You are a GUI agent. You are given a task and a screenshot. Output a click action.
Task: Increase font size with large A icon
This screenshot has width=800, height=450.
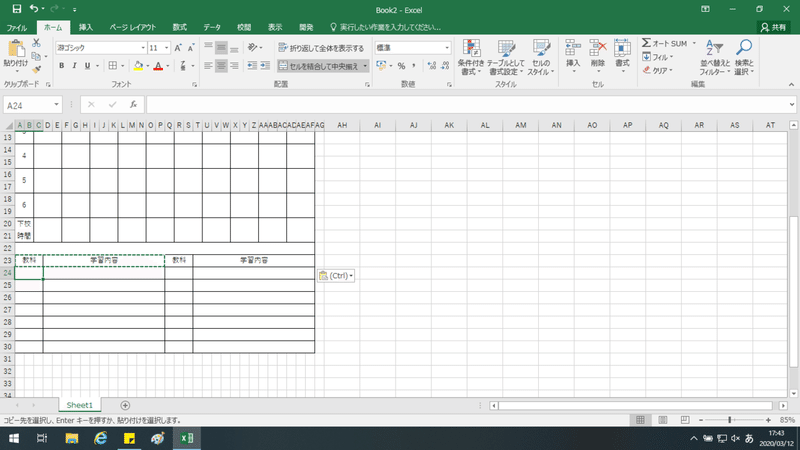[178, 48]
